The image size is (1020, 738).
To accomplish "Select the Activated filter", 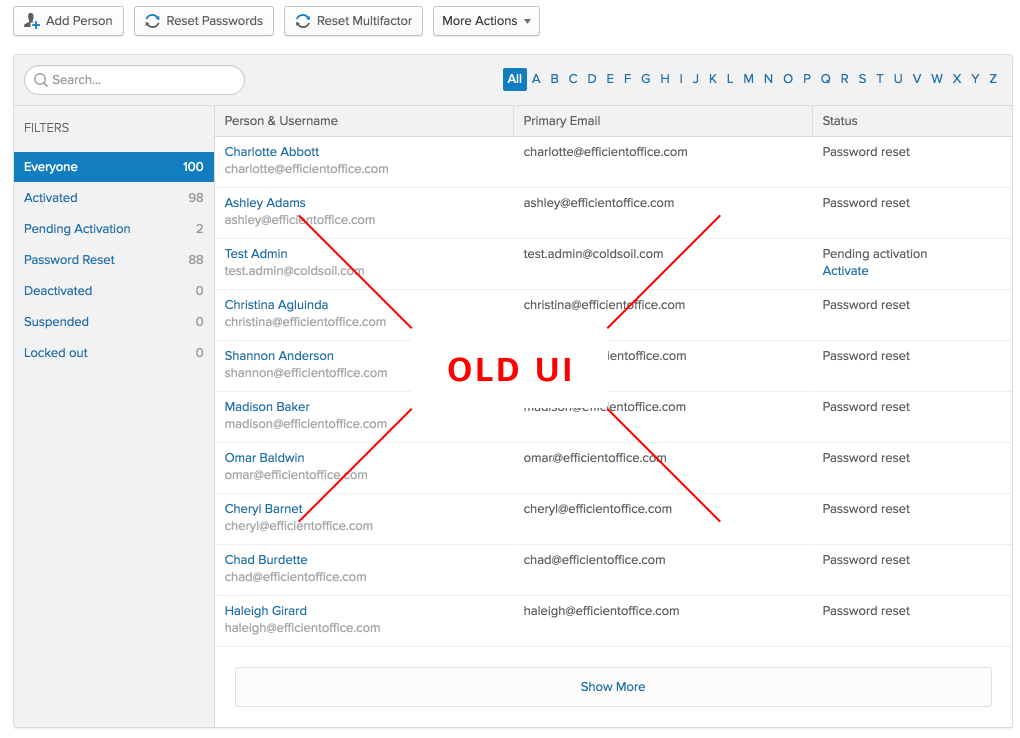I will click(x=50, y=198).
